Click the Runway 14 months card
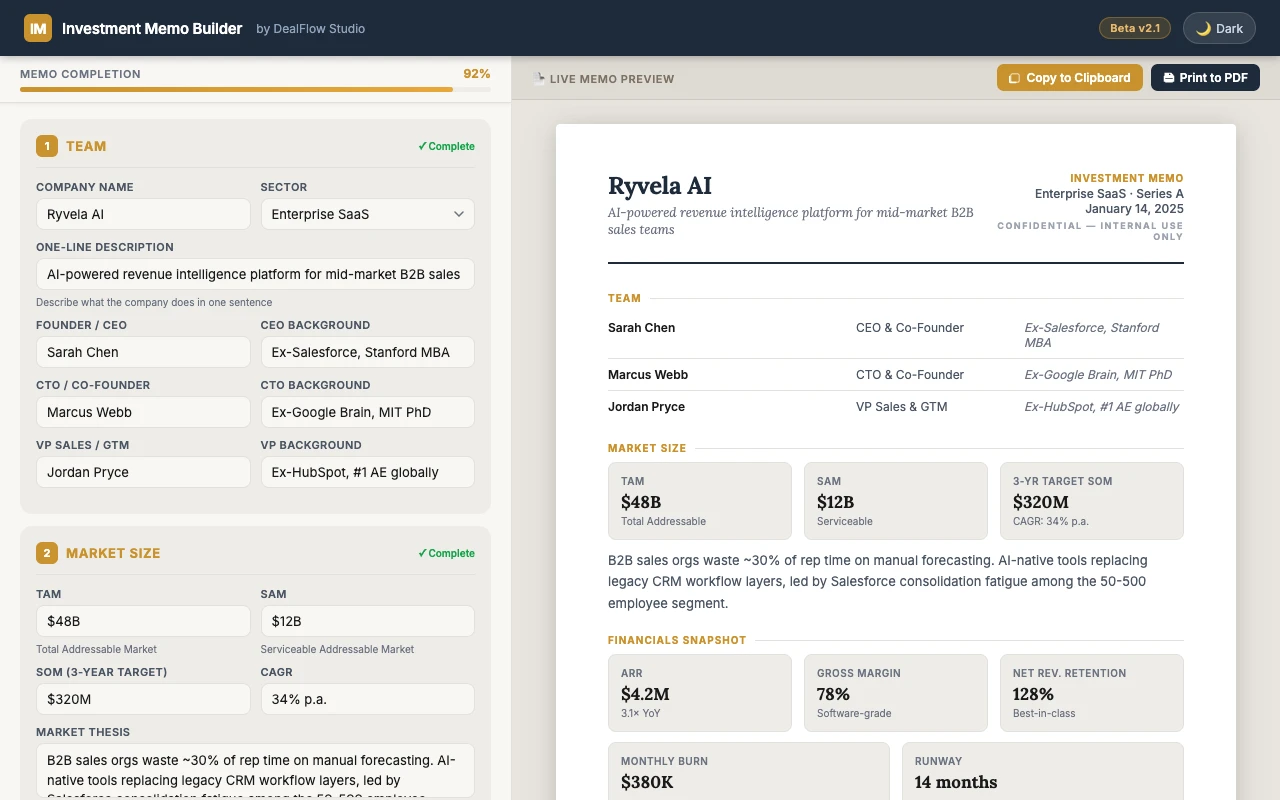This screenshot has width=1280, height=800. coord(1043,771)
